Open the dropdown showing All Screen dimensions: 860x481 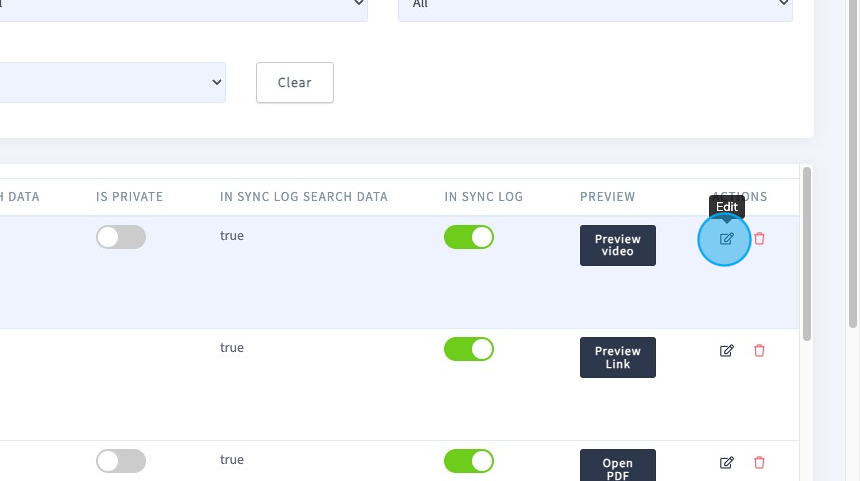595,5
